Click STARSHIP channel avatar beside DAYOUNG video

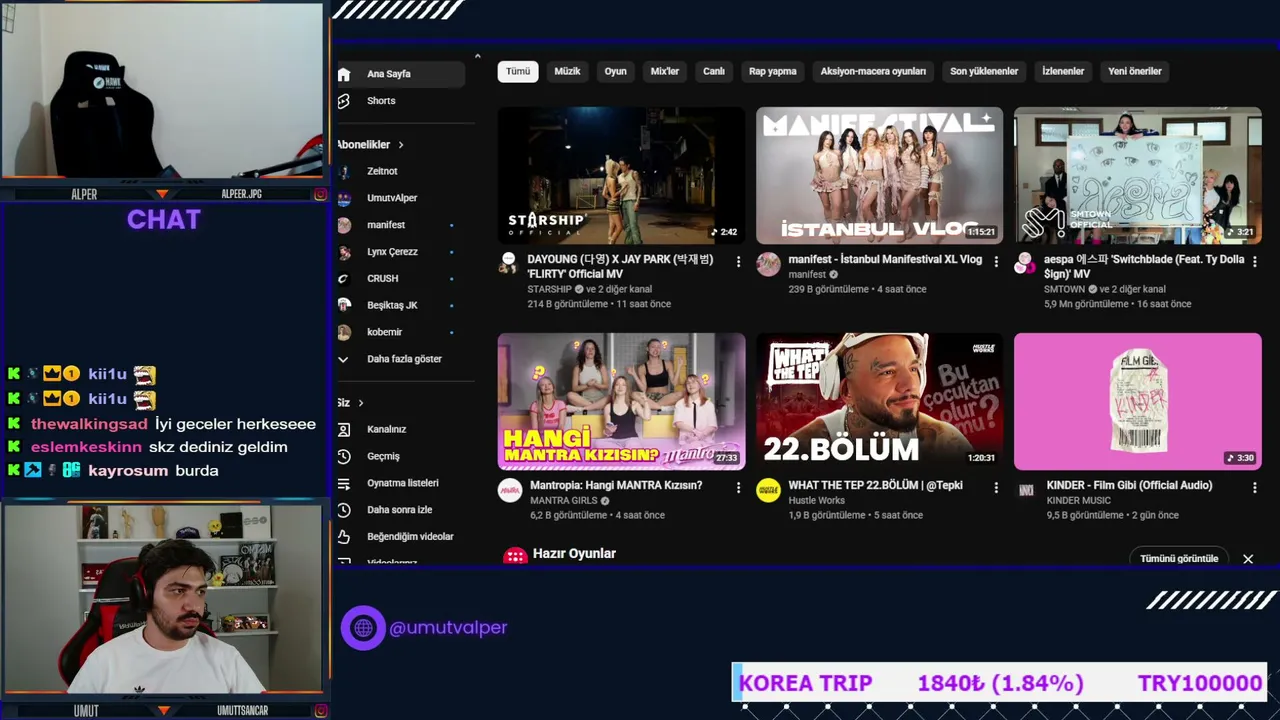pyautogui.click(x=510, y=264)
